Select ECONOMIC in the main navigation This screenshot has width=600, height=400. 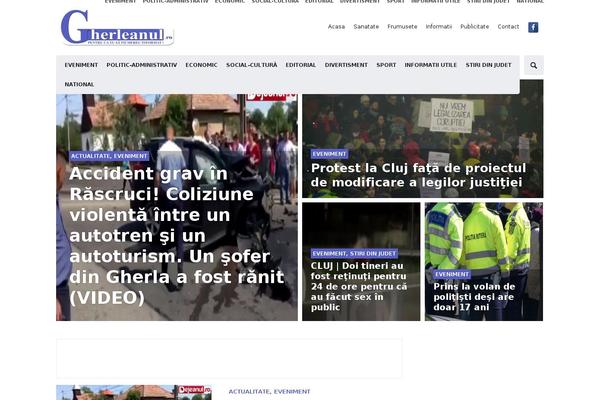click(201, 65)
